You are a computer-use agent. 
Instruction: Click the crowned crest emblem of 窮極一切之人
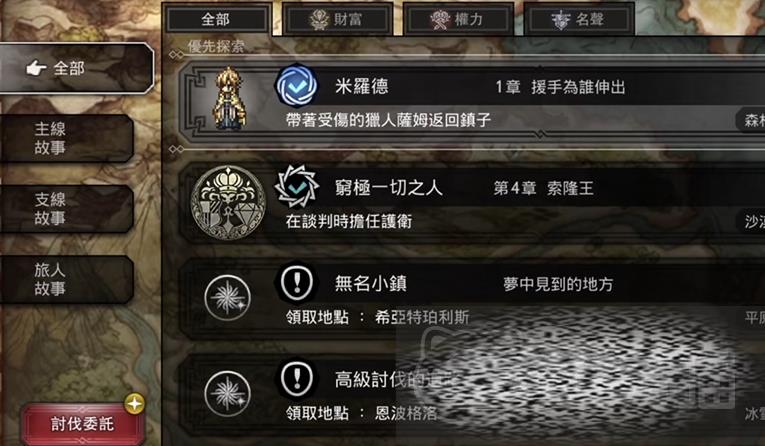(x=228, y=202)
